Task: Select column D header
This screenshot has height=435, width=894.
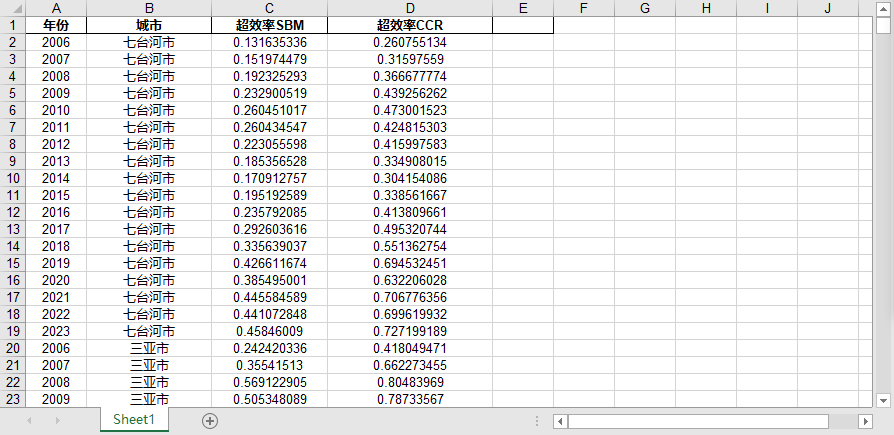Action: [410, 8]
